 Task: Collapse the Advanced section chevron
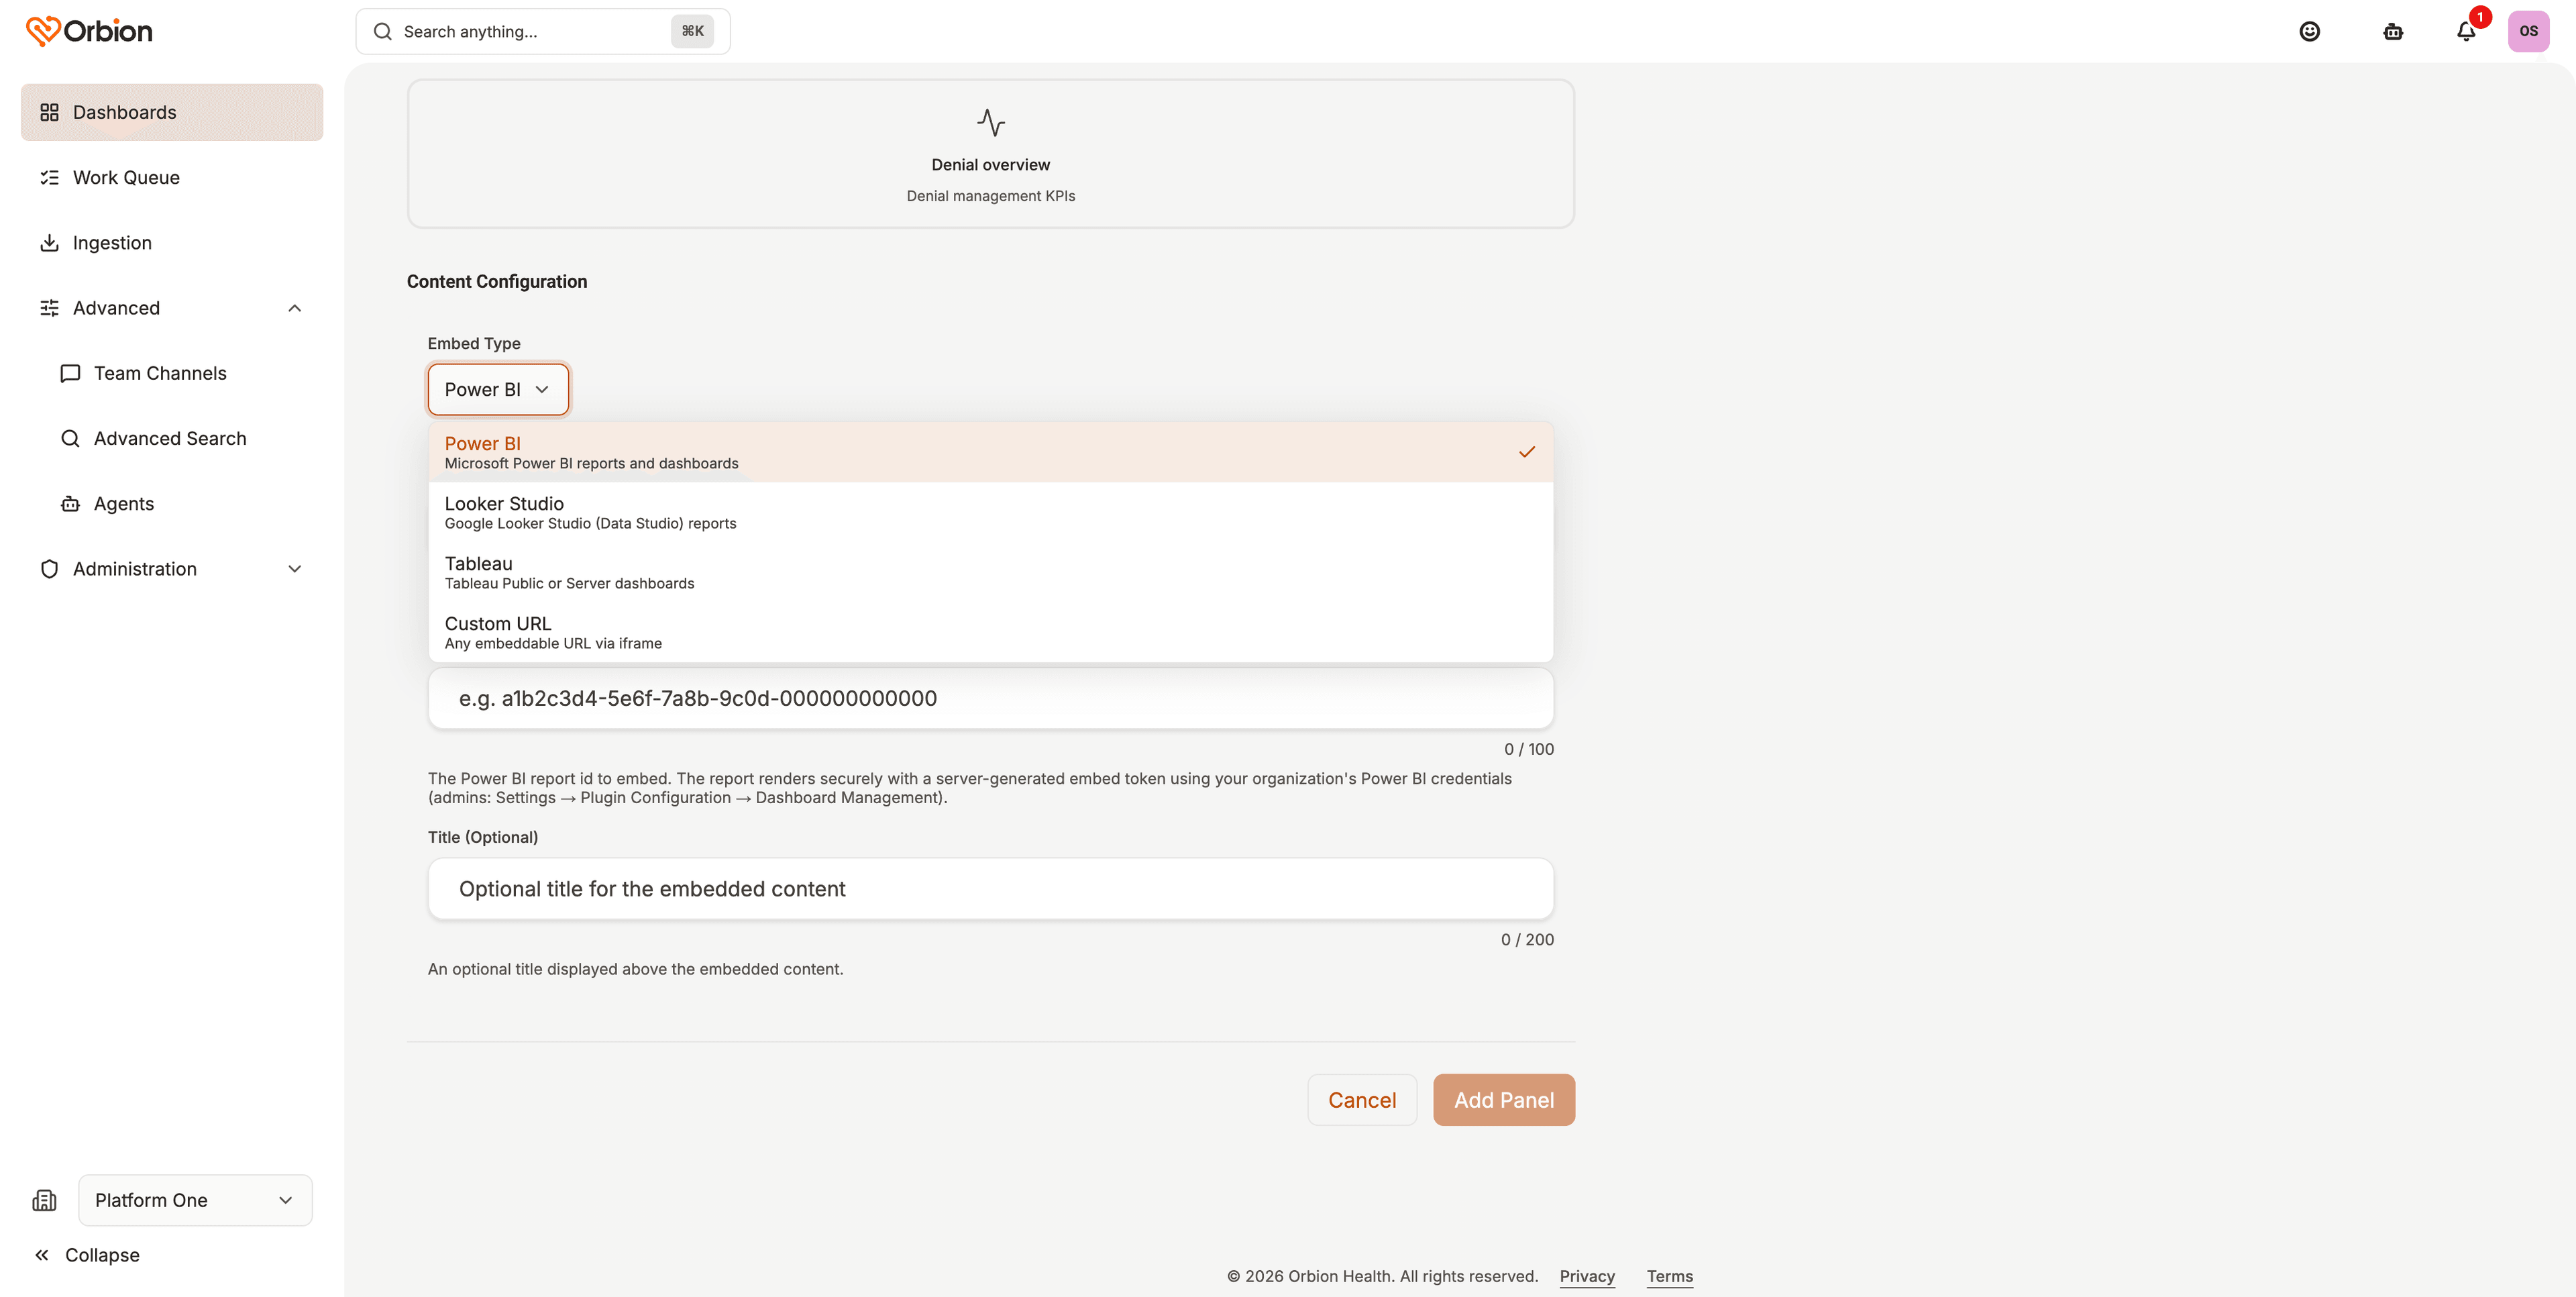point(295,308)
